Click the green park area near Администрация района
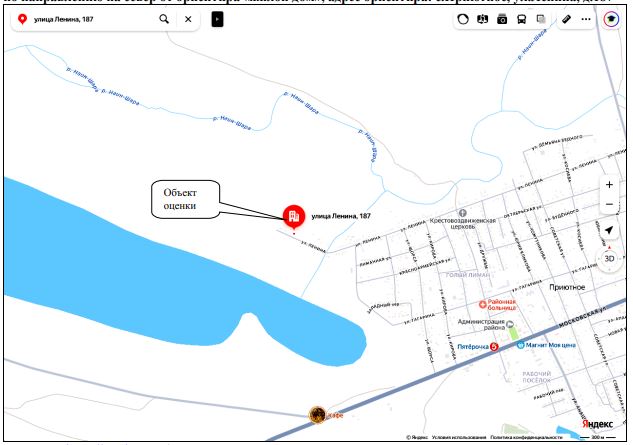 tap(513, 334)
